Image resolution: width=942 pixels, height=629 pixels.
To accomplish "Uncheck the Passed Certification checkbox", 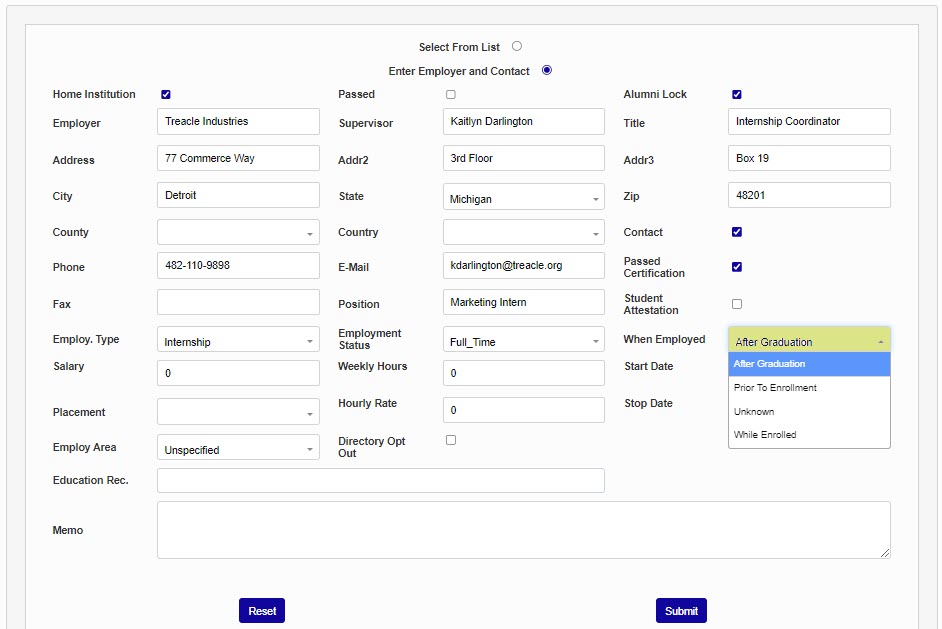I will [737, 267].
